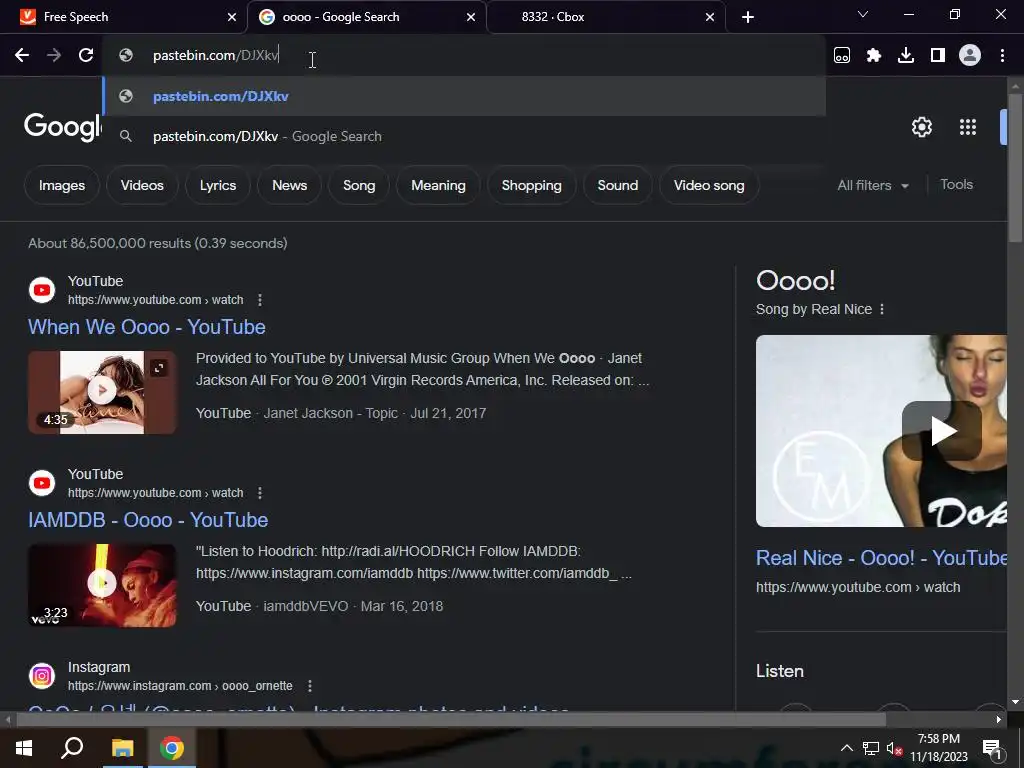Play the IAMDDB video thumbnail
The width and height of the screenshot is (1024, 768).
[x=102, y=585]
